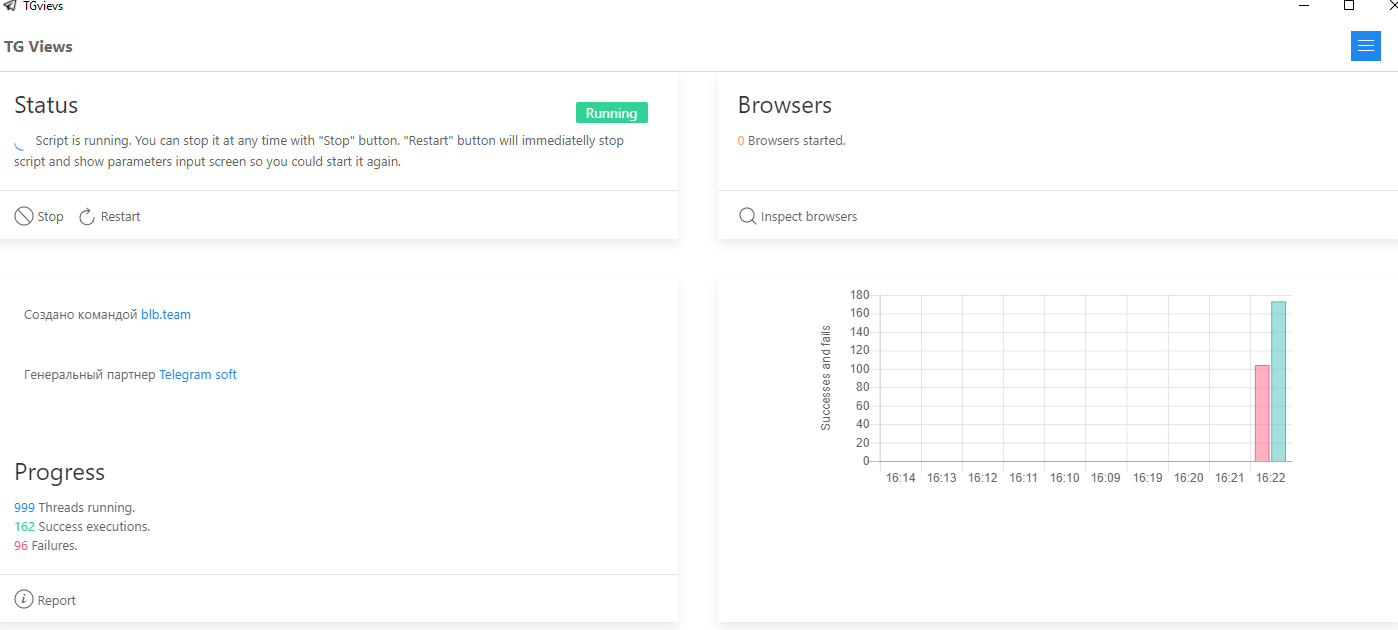1398x630 pixels.
Task: Click the 162 Success executions counter
Action: click(24, 526)
